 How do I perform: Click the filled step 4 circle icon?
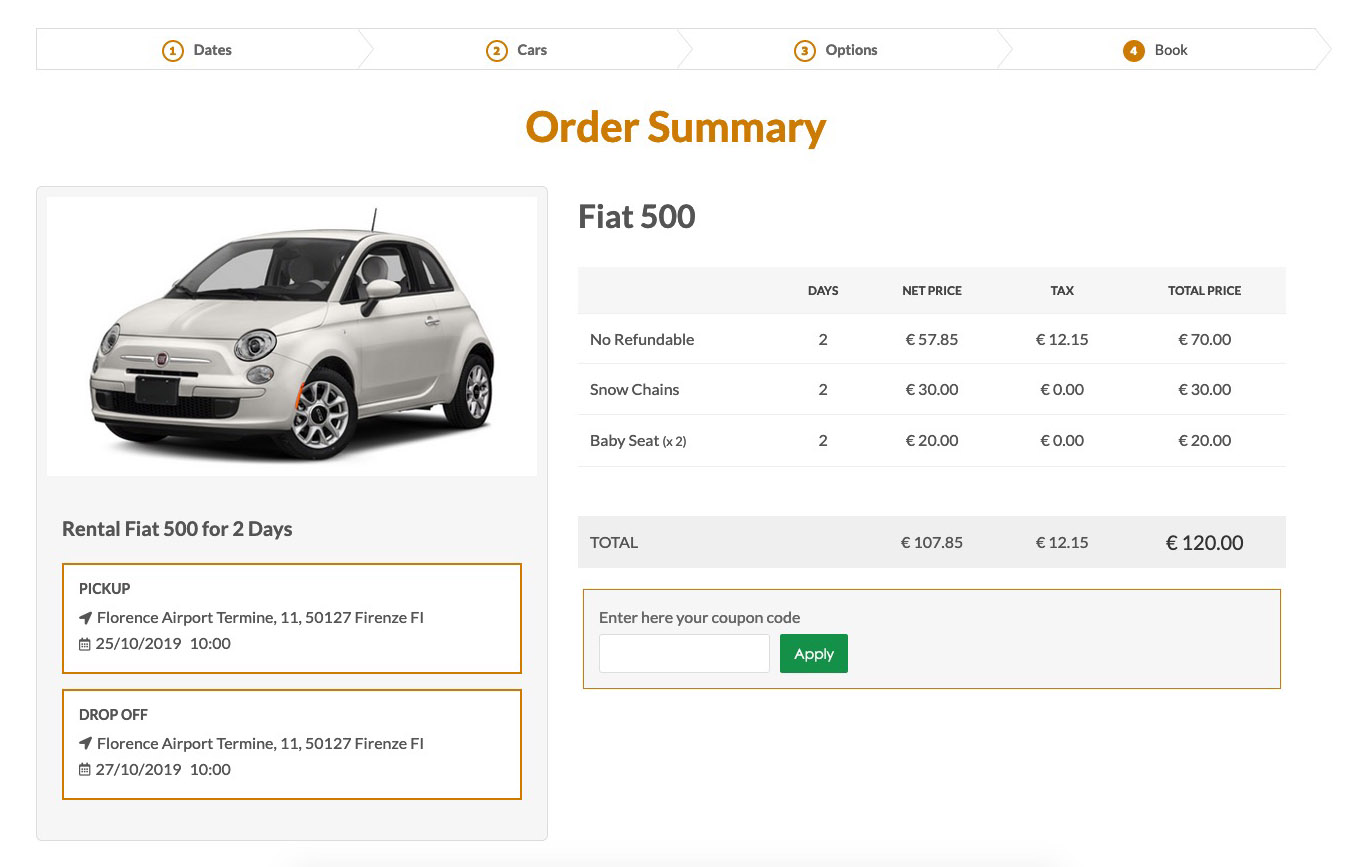pyautogui.click(x=1134, y=51)
